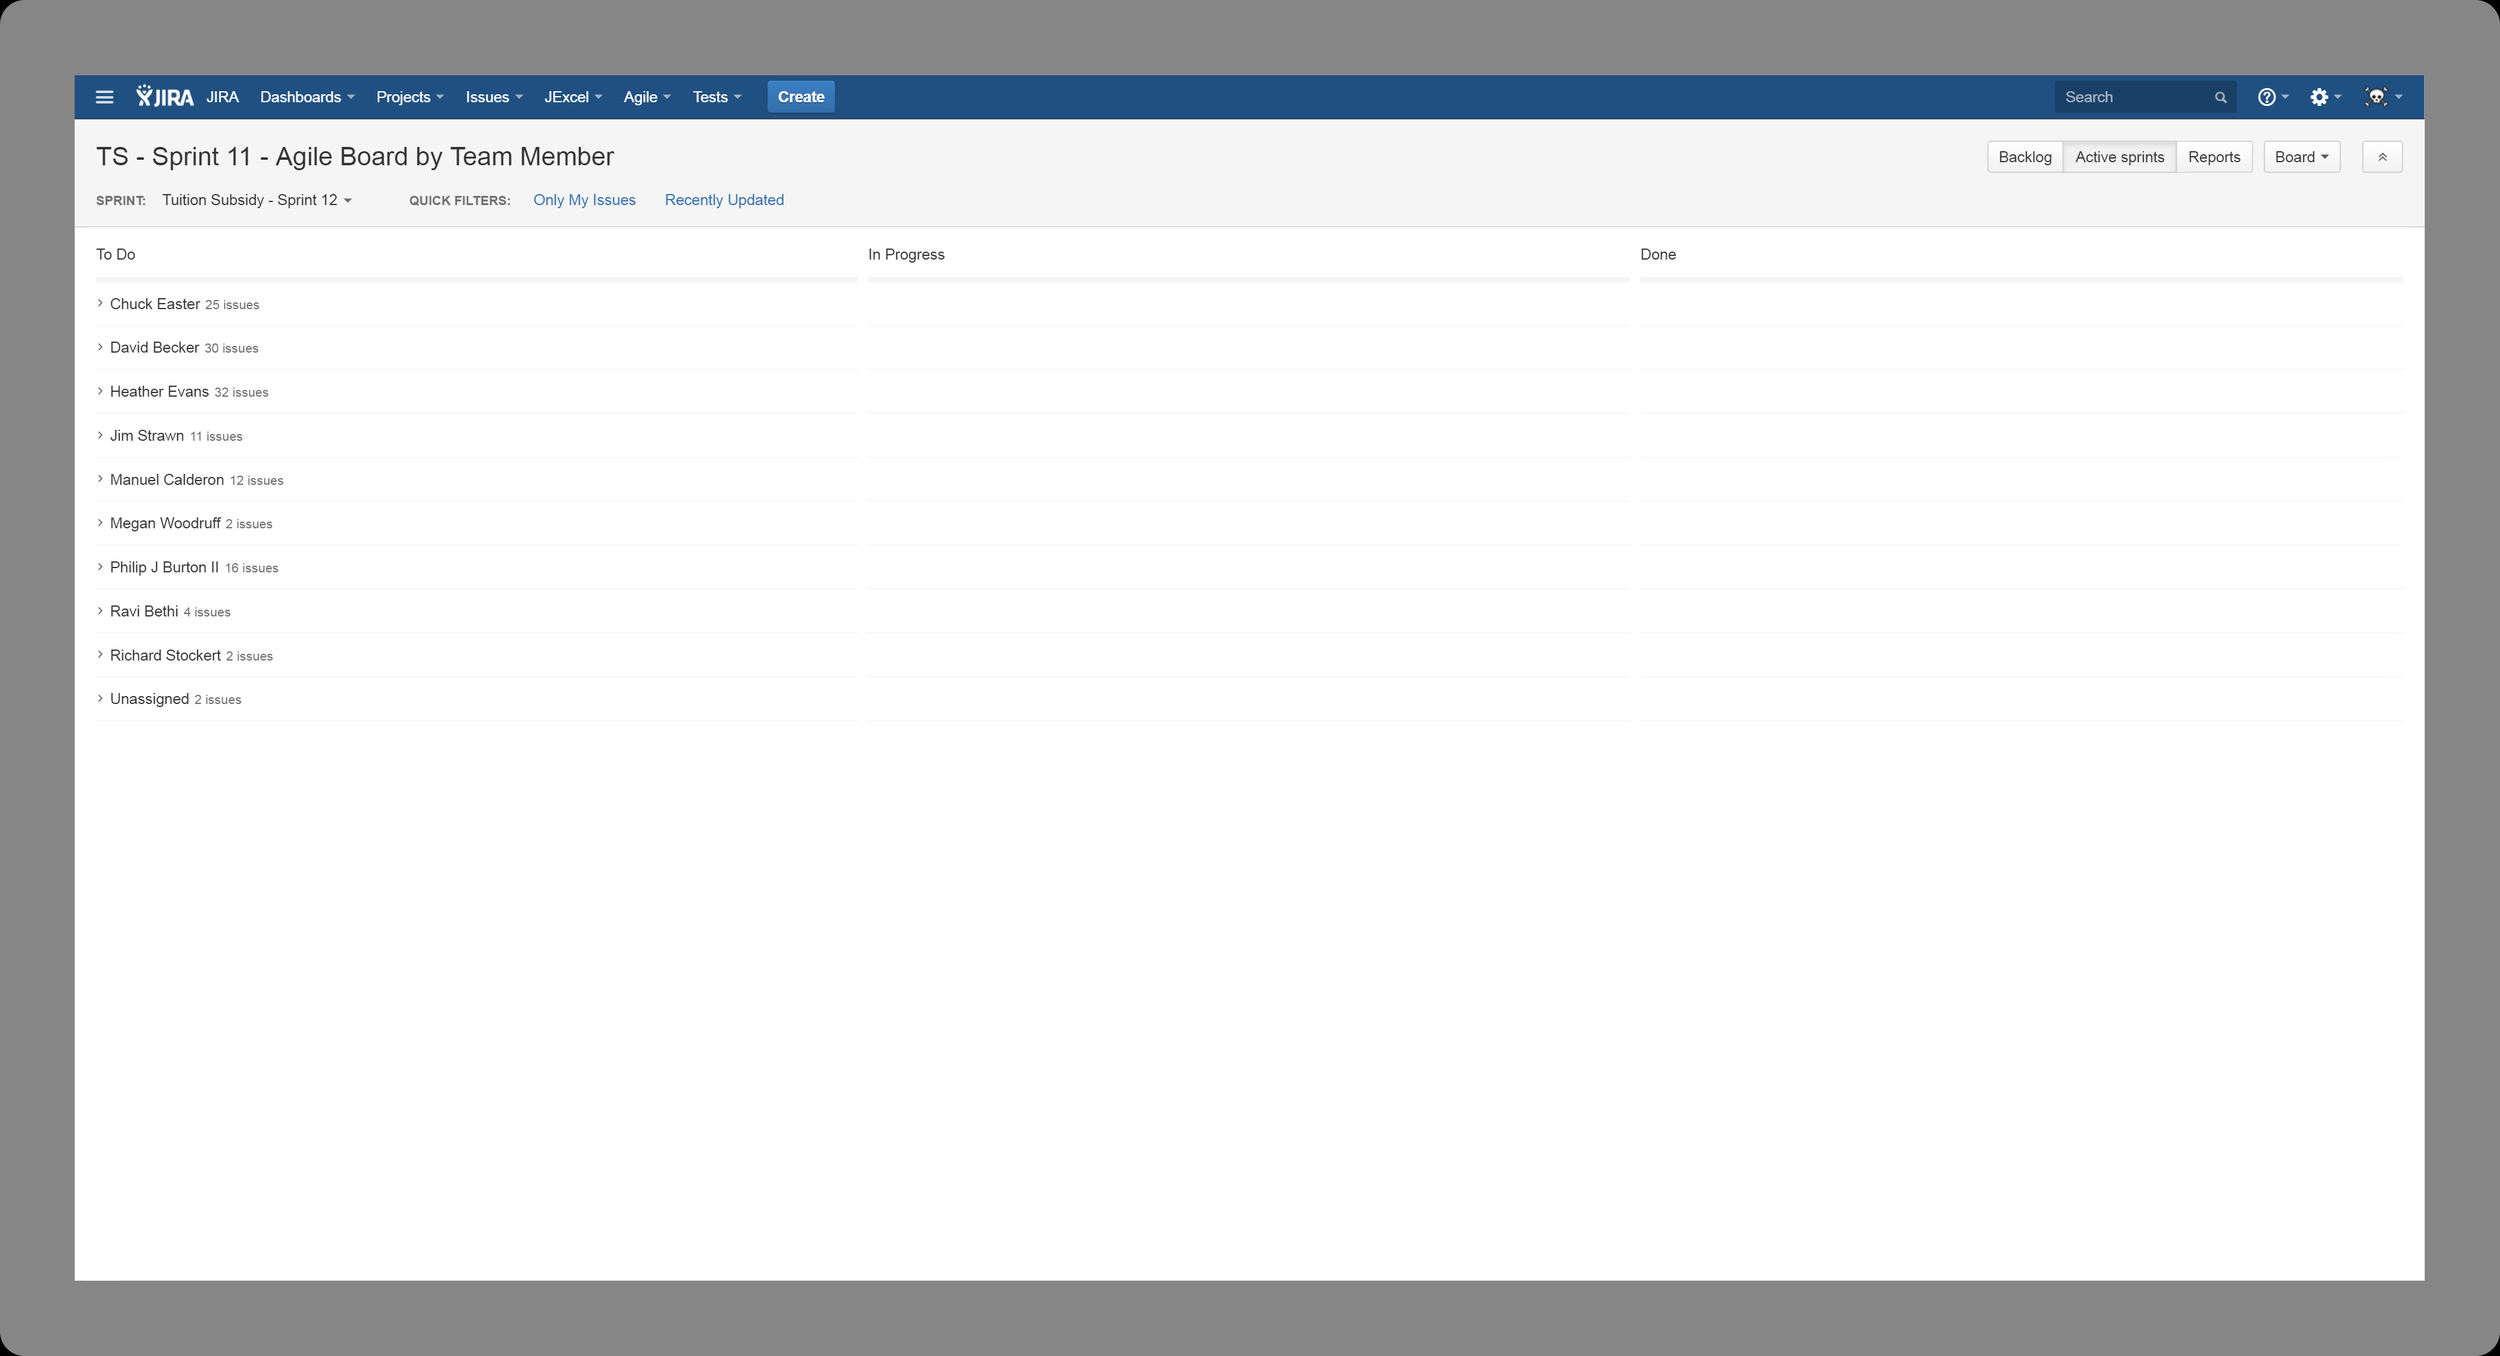Open the Board dropdown button

click(x=2300, y=157)
